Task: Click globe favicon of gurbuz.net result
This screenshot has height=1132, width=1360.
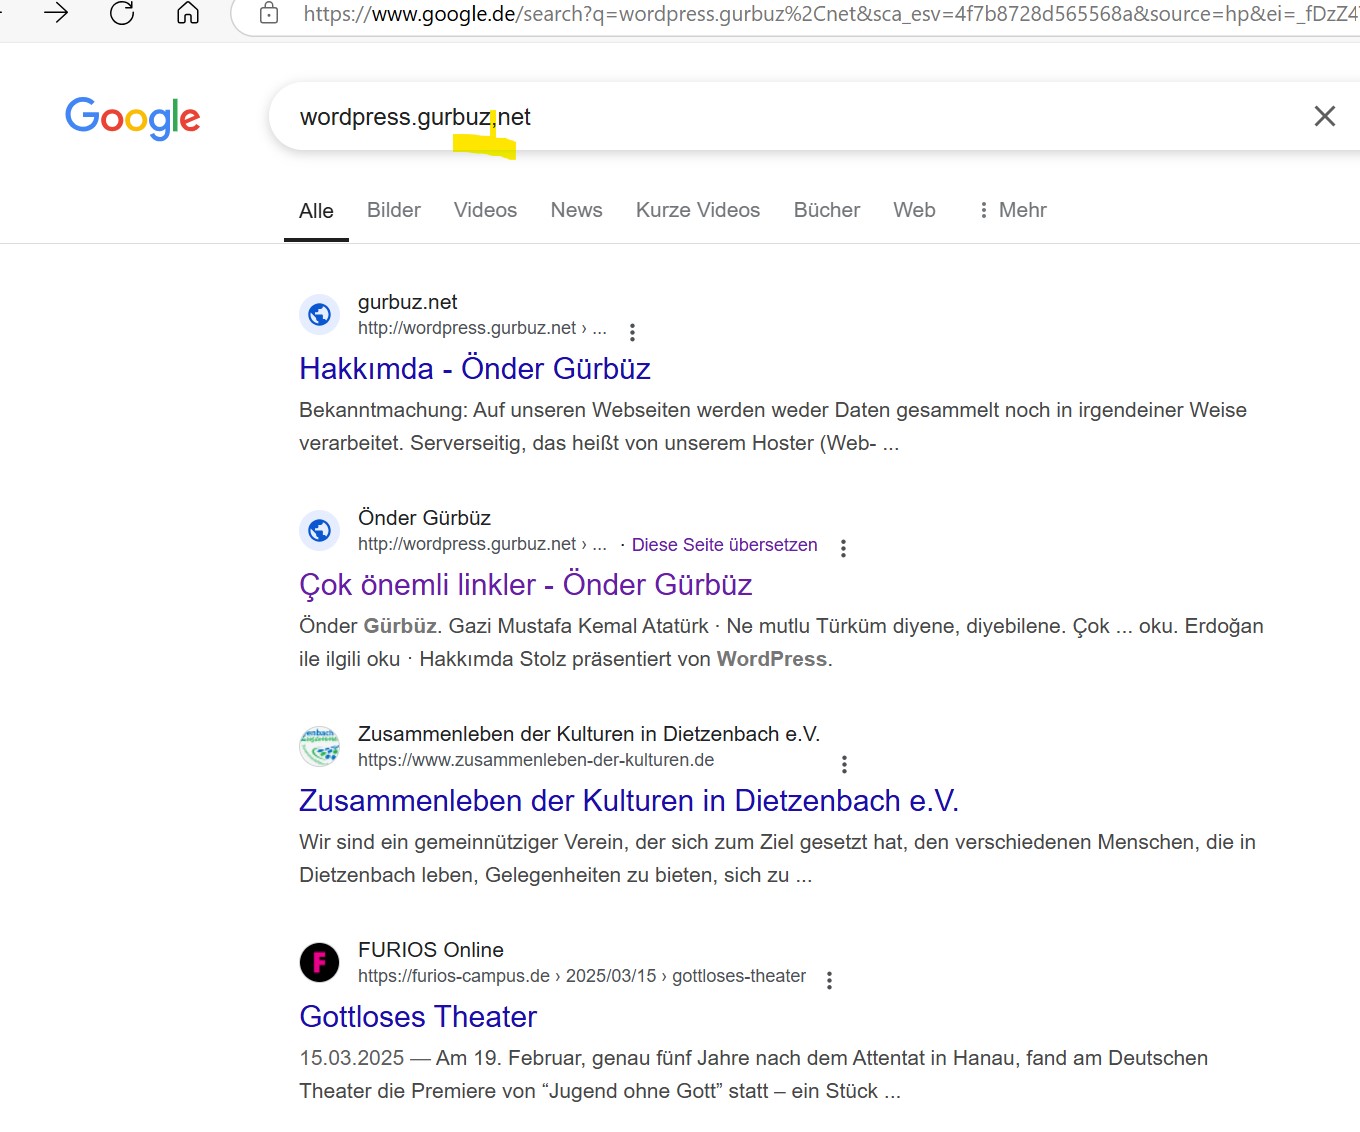Action: [x=319, y=315]
